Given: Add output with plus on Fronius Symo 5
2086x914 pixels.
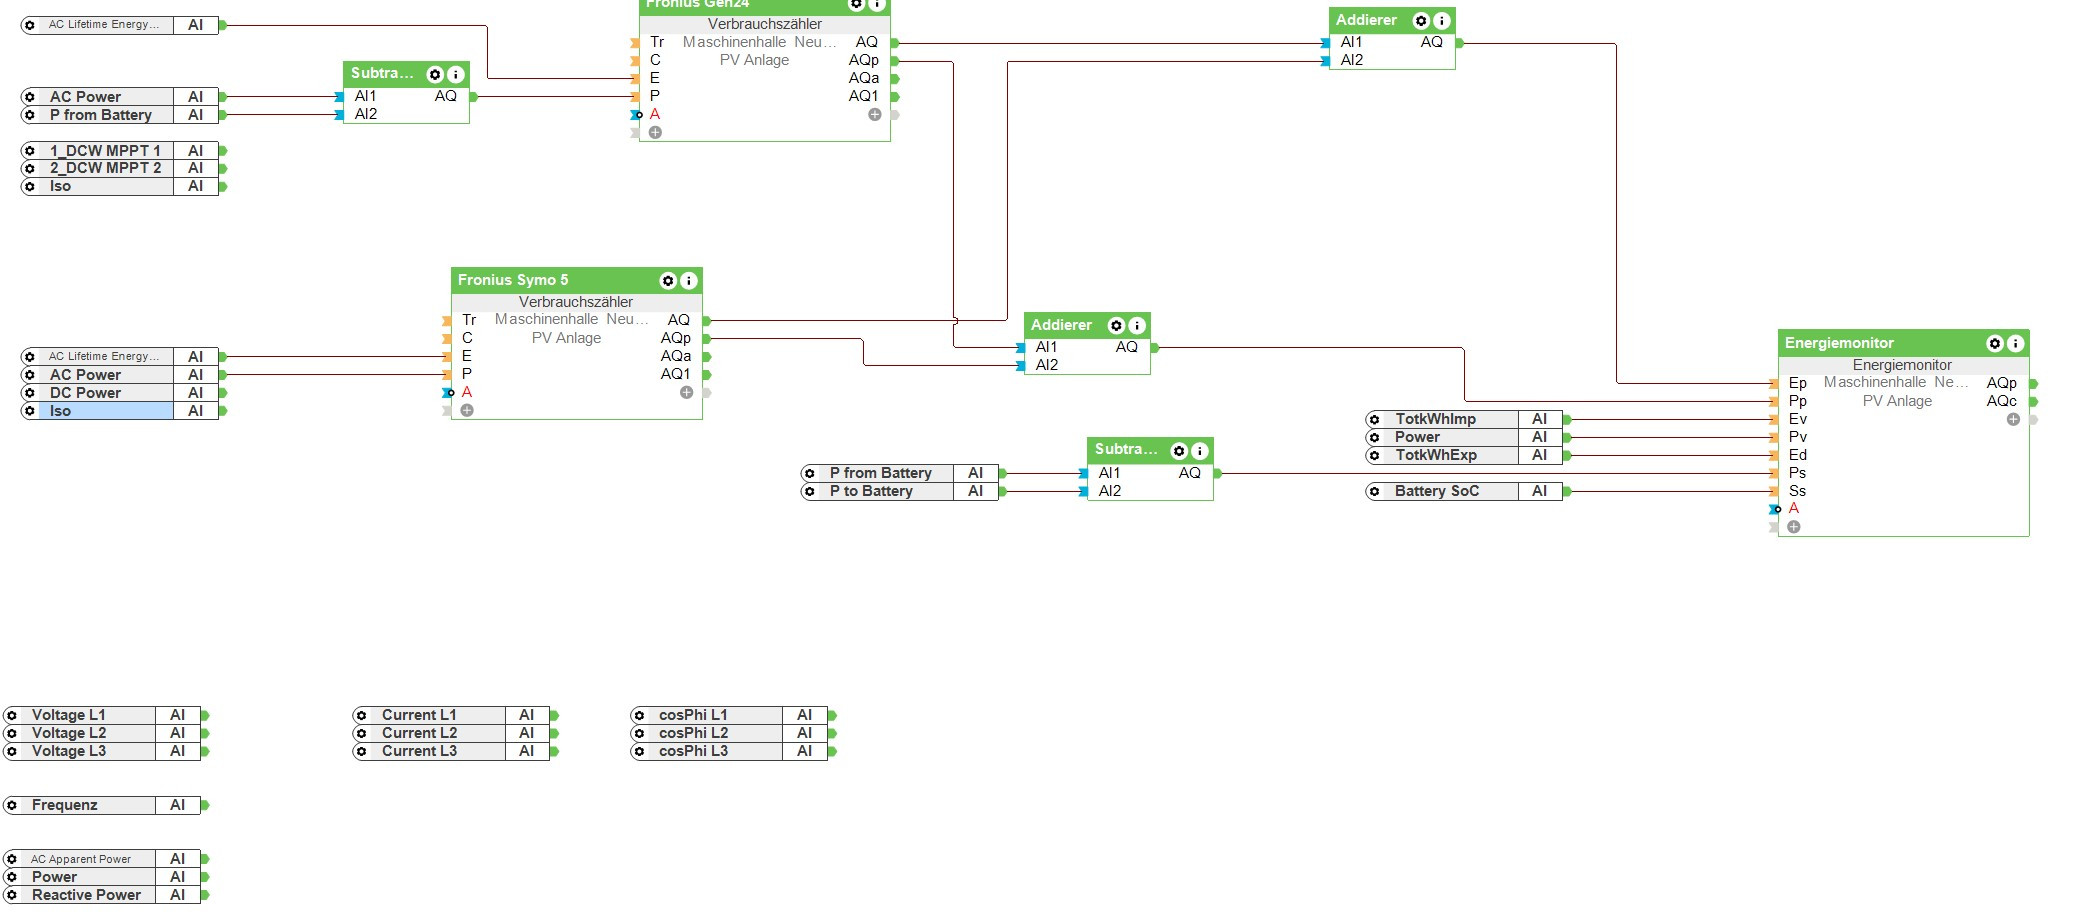Looking at the screenshot, I should 686,393.
